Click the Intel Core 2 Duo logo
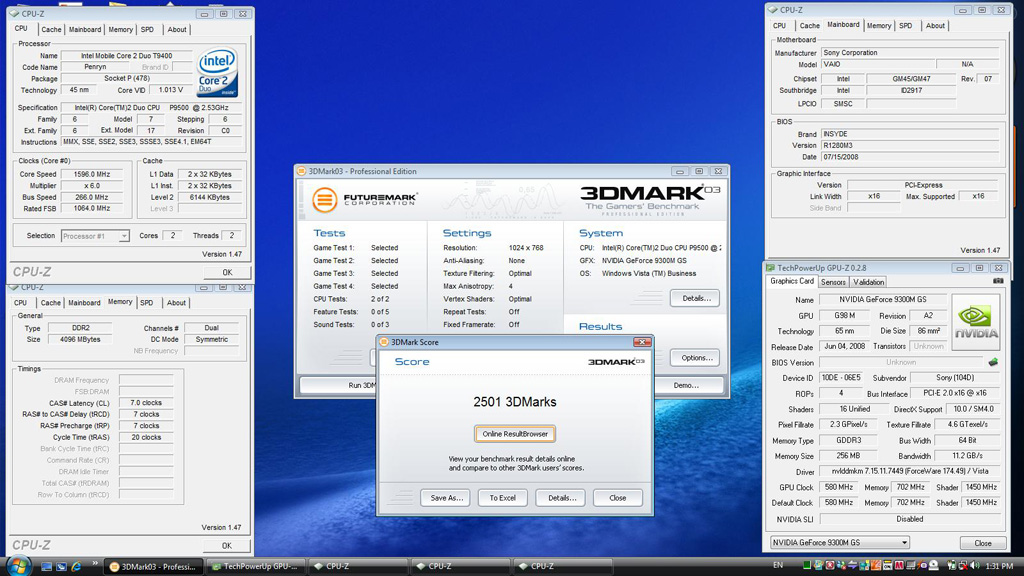 coord(216,72)
